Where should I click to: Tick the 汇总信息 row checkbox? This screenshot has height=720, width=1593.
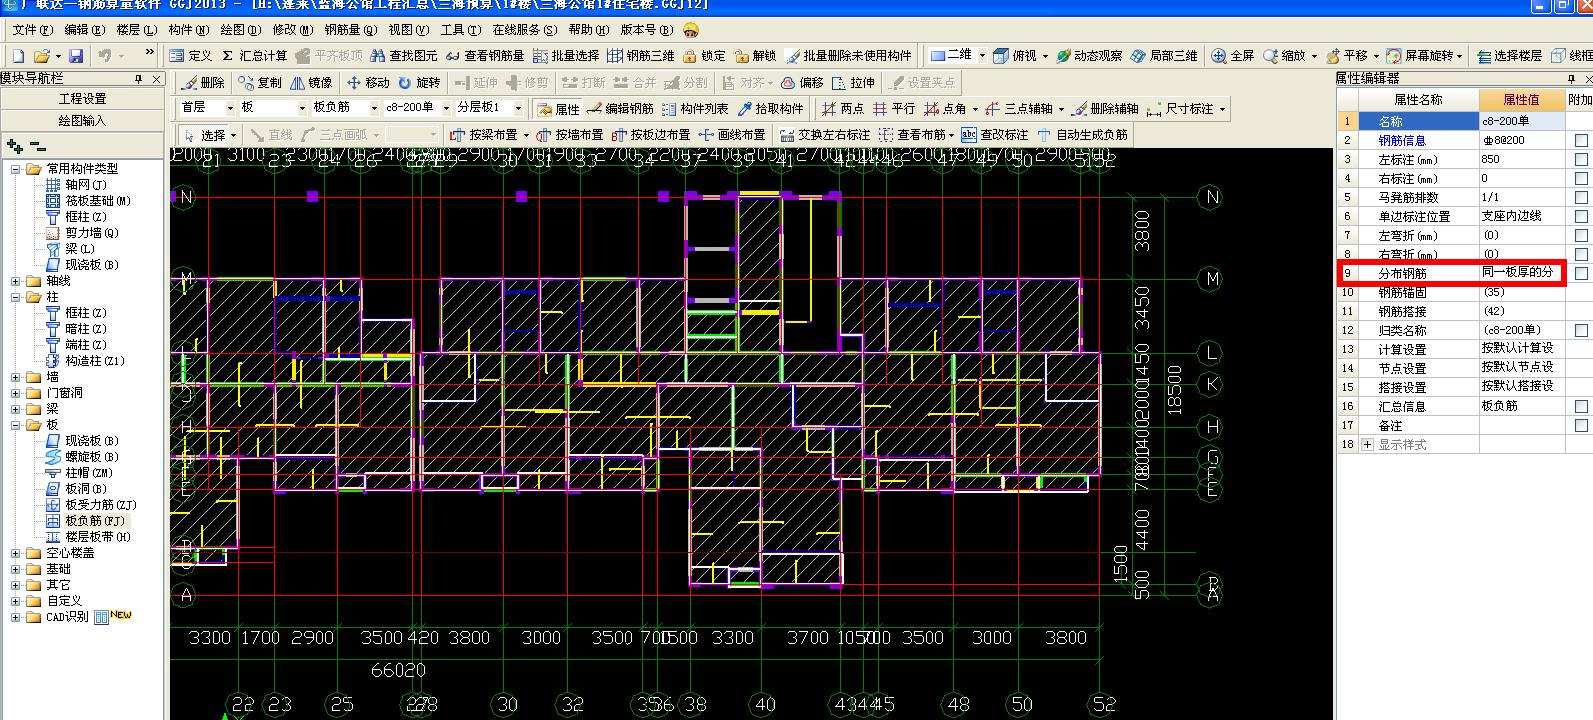click(x=1581, y=407)
